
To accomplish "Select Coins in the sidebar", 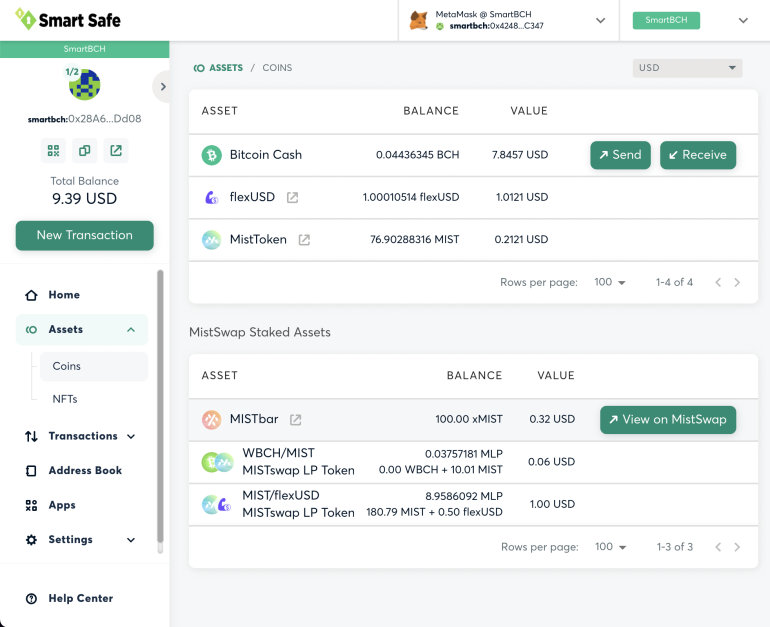I will pyautogui.click(x=94, y=366).
